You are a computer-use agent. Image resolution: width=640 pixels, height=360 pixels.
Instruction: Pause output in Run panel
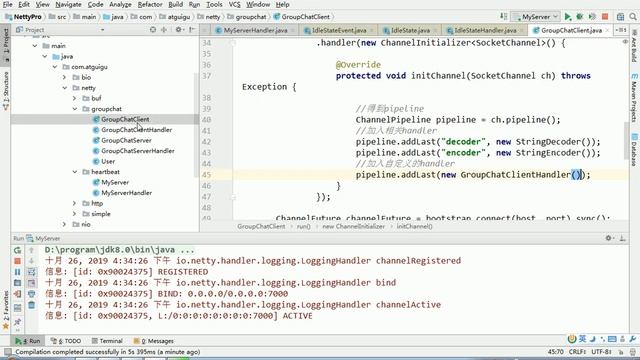pos(18,272)
